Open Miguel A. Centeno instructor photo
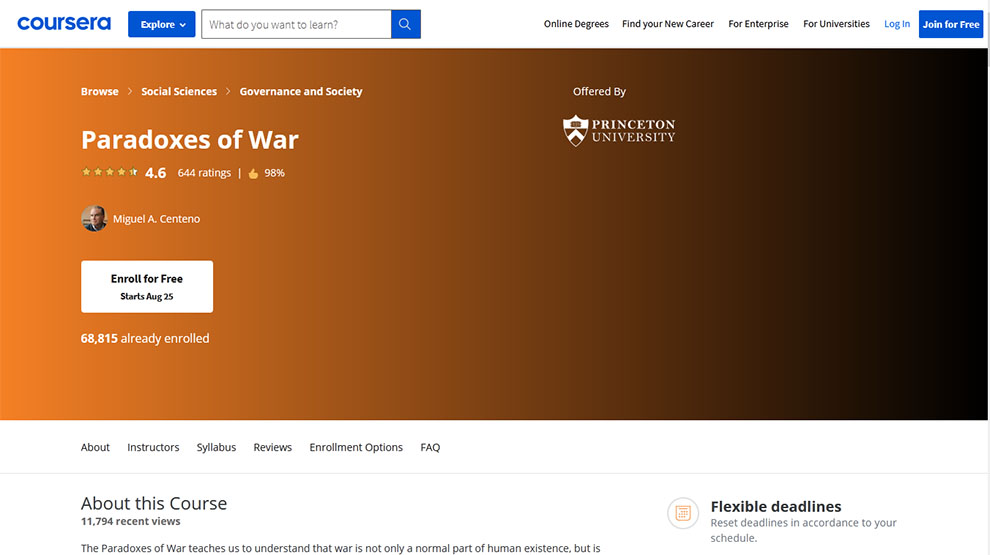 coord(94,218)
